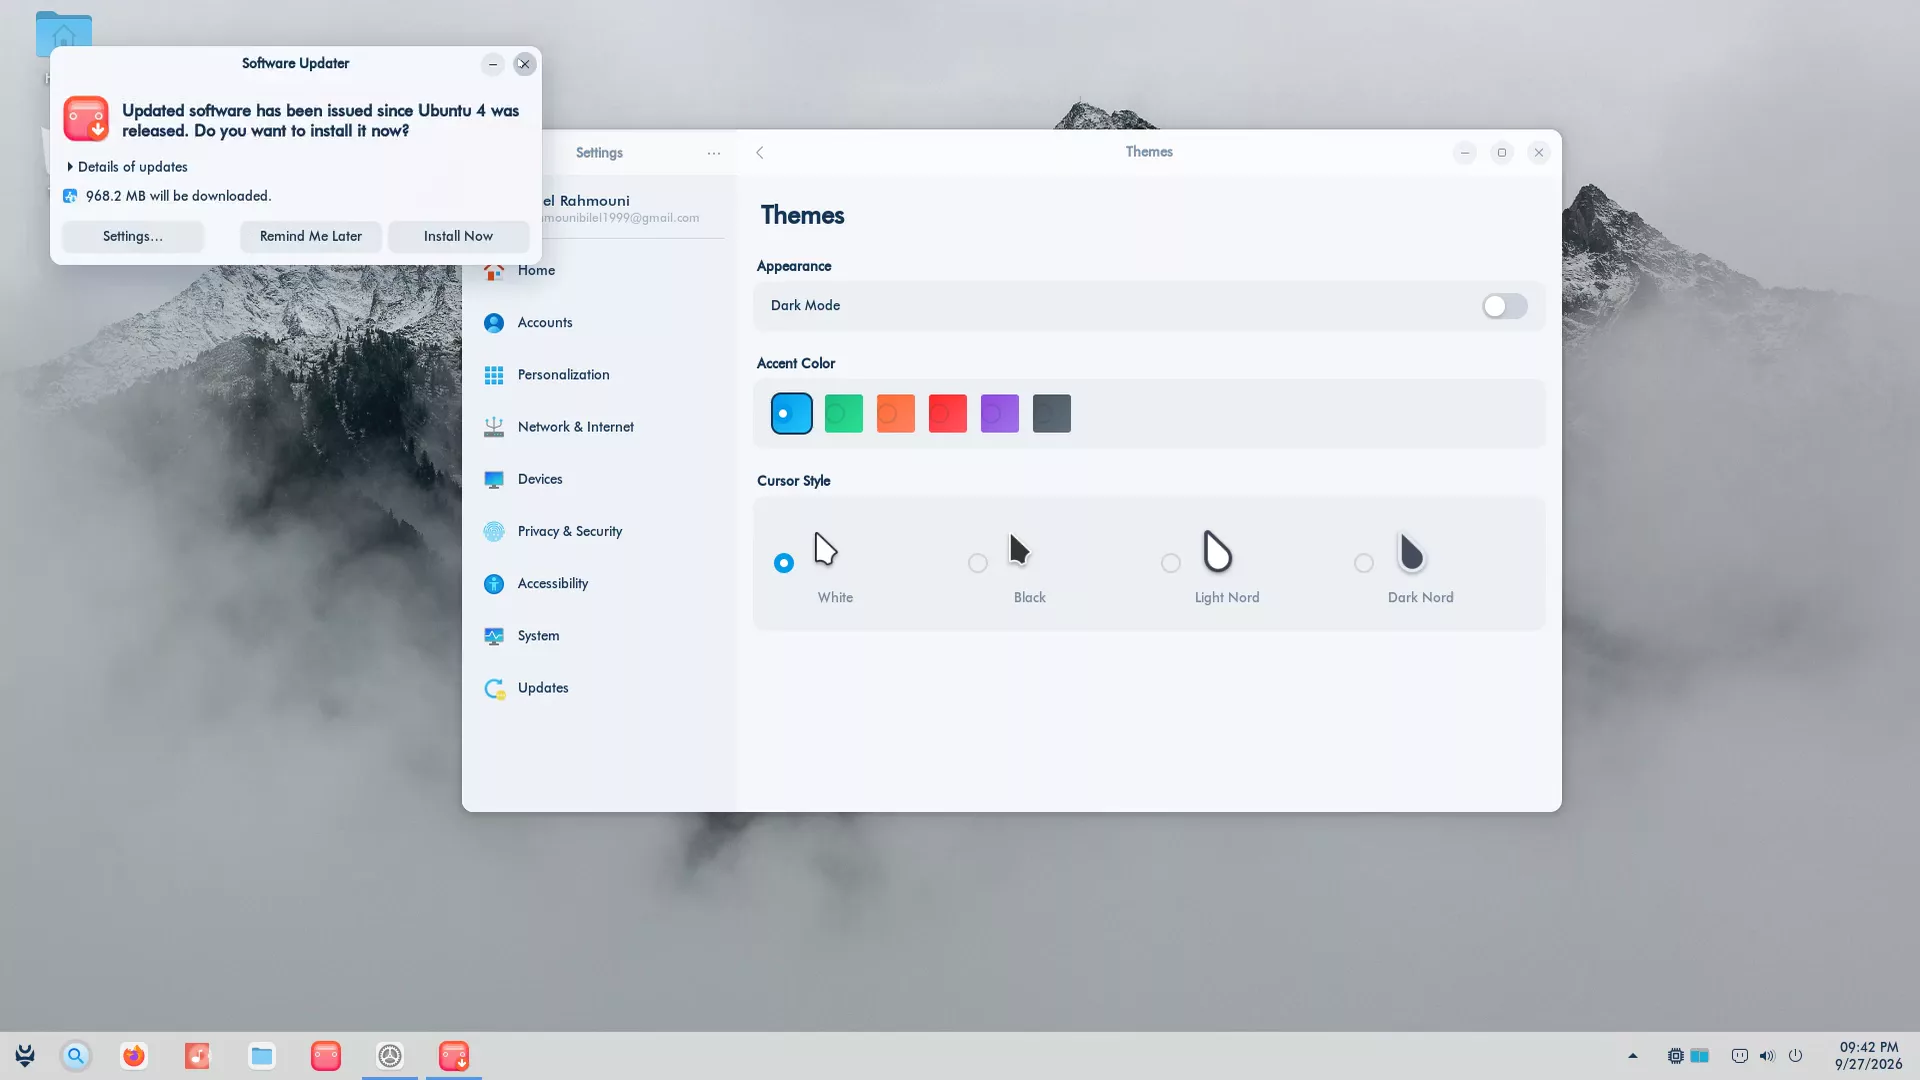Select the Dark Nord cursor radio button
1920x1080 pixels.
(1364, 563)
